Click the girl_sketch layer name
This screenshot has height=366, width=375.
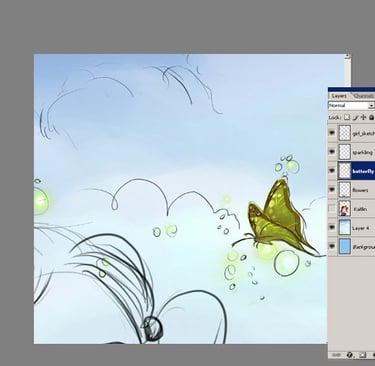[x=364, y=133]
